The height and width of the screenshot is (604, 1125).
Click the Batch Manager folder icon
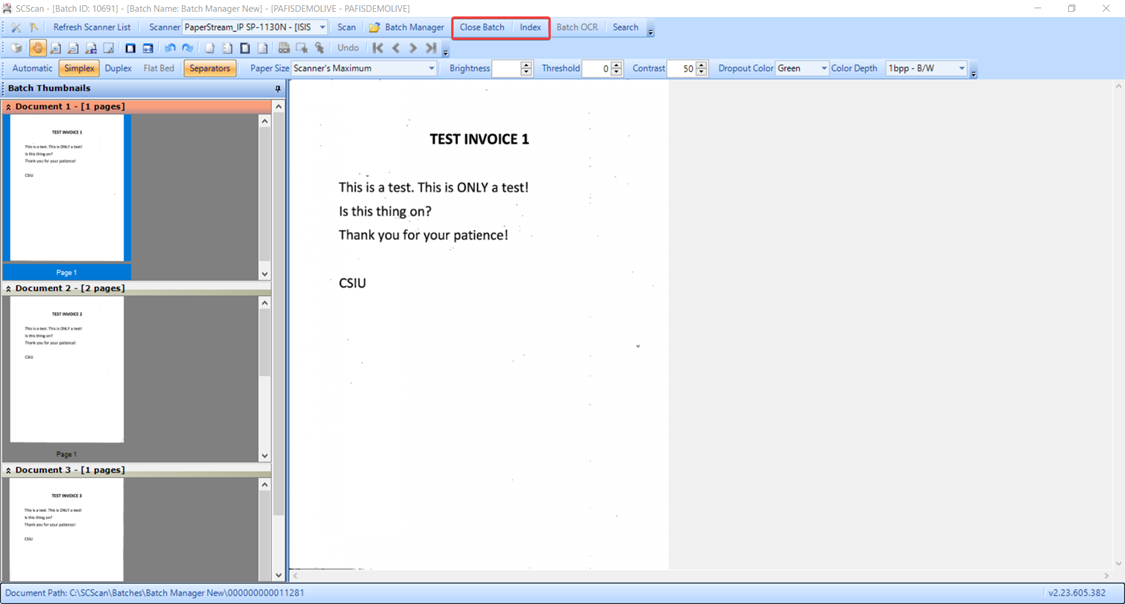tap(375, 28)
